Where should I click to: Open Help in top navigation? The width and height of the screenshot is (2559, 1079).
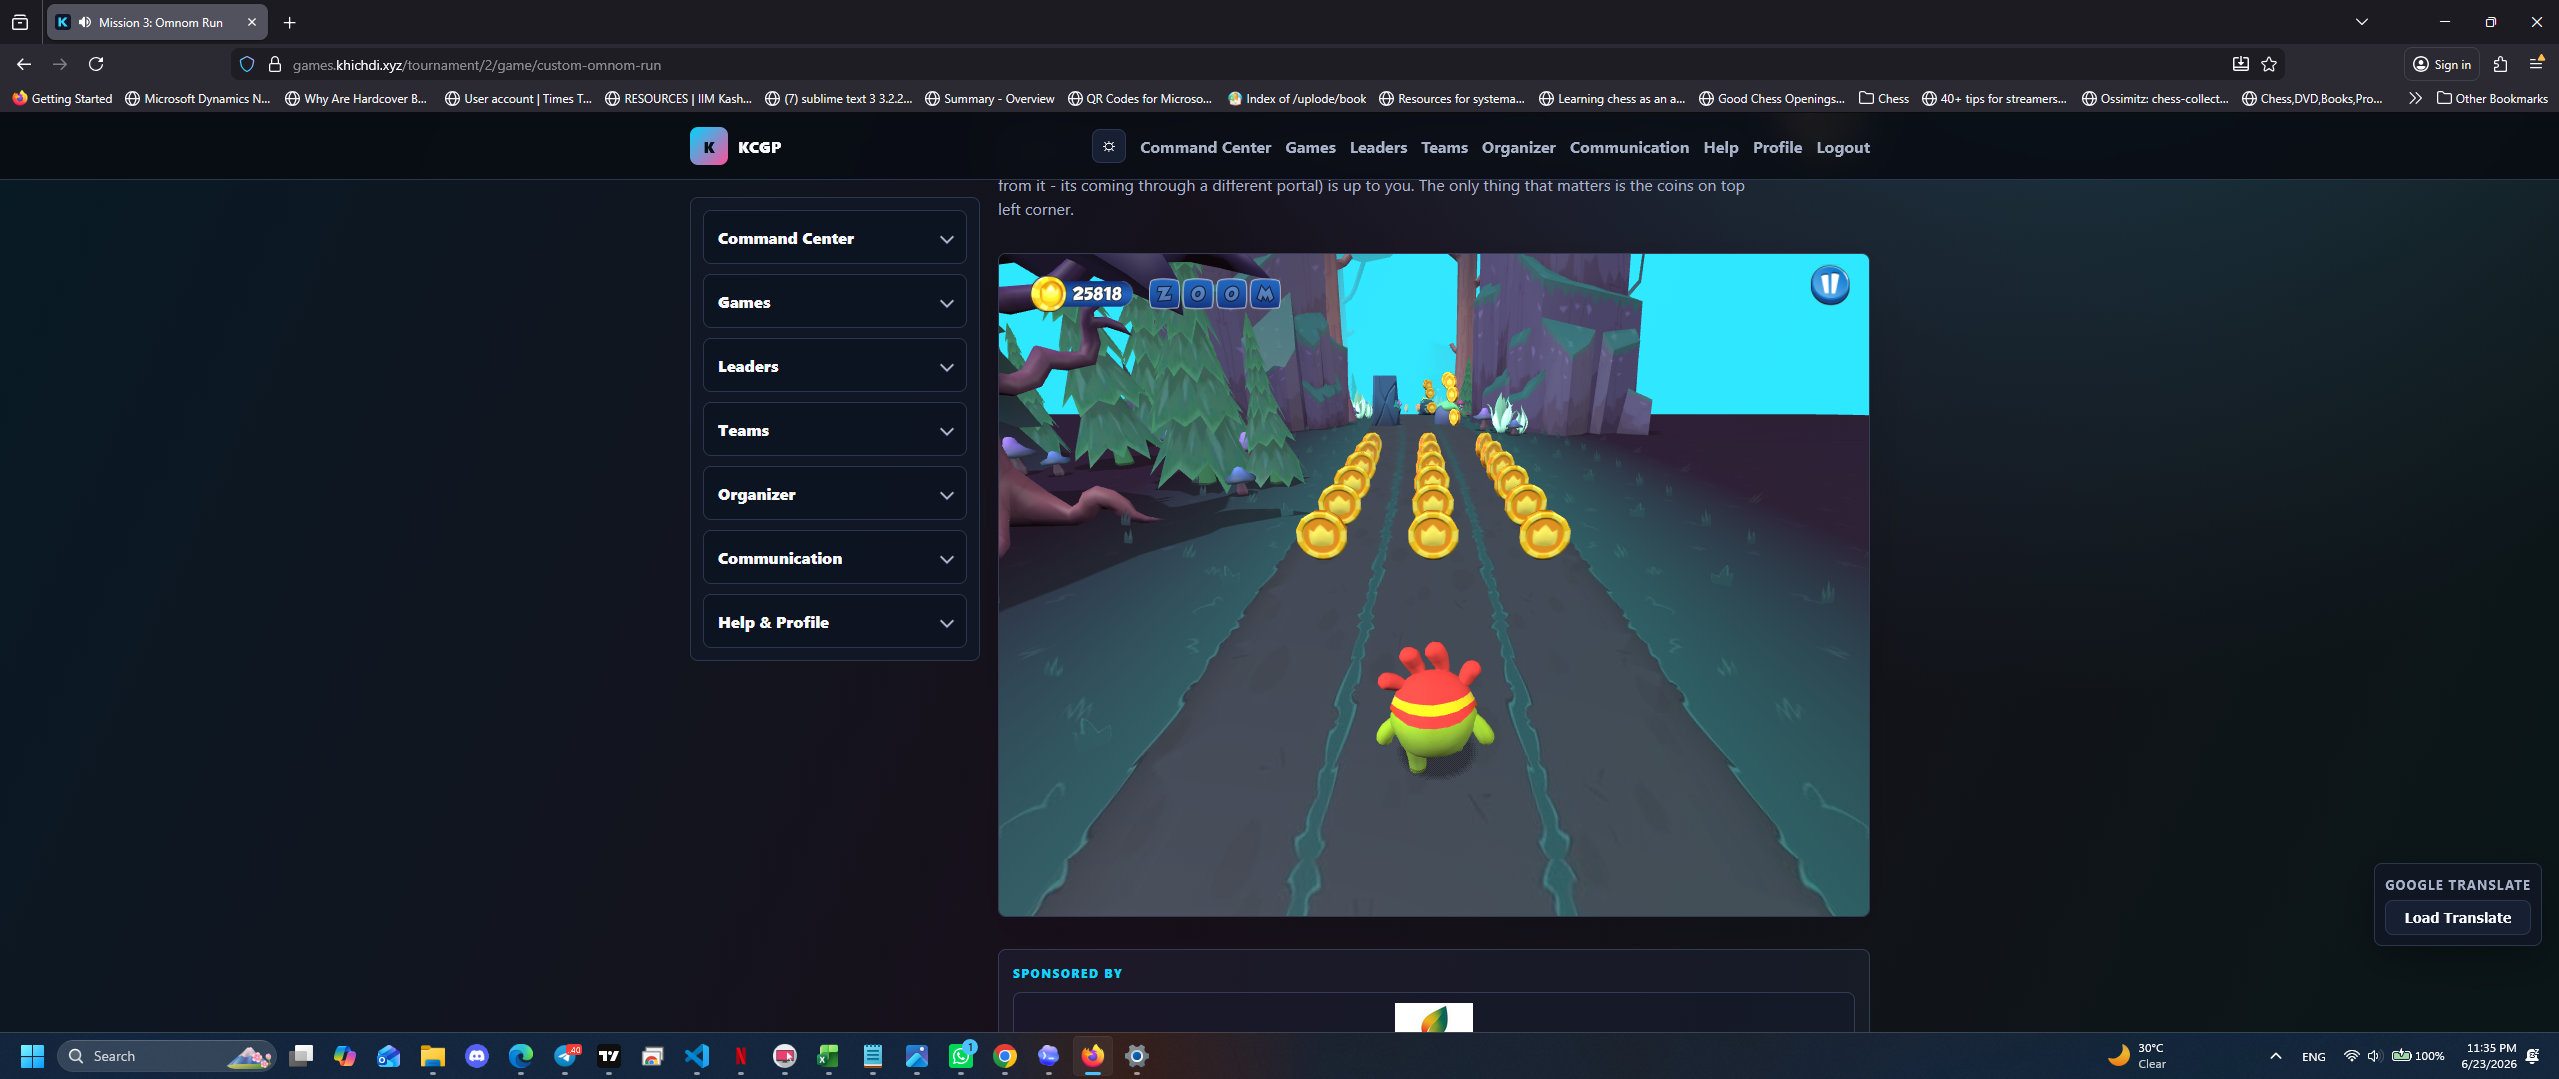click(1720, 147)
